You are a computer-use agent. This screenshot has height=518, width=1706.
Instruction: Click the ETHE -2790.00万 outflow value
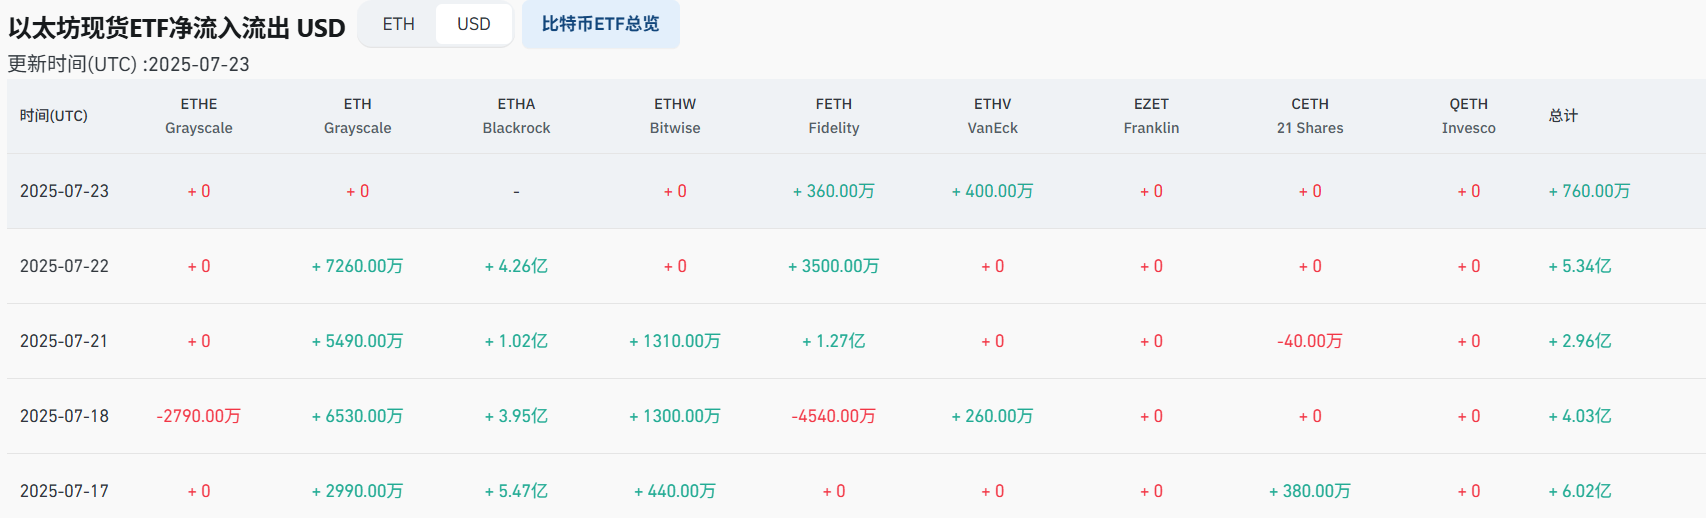(x=199, y=416)
